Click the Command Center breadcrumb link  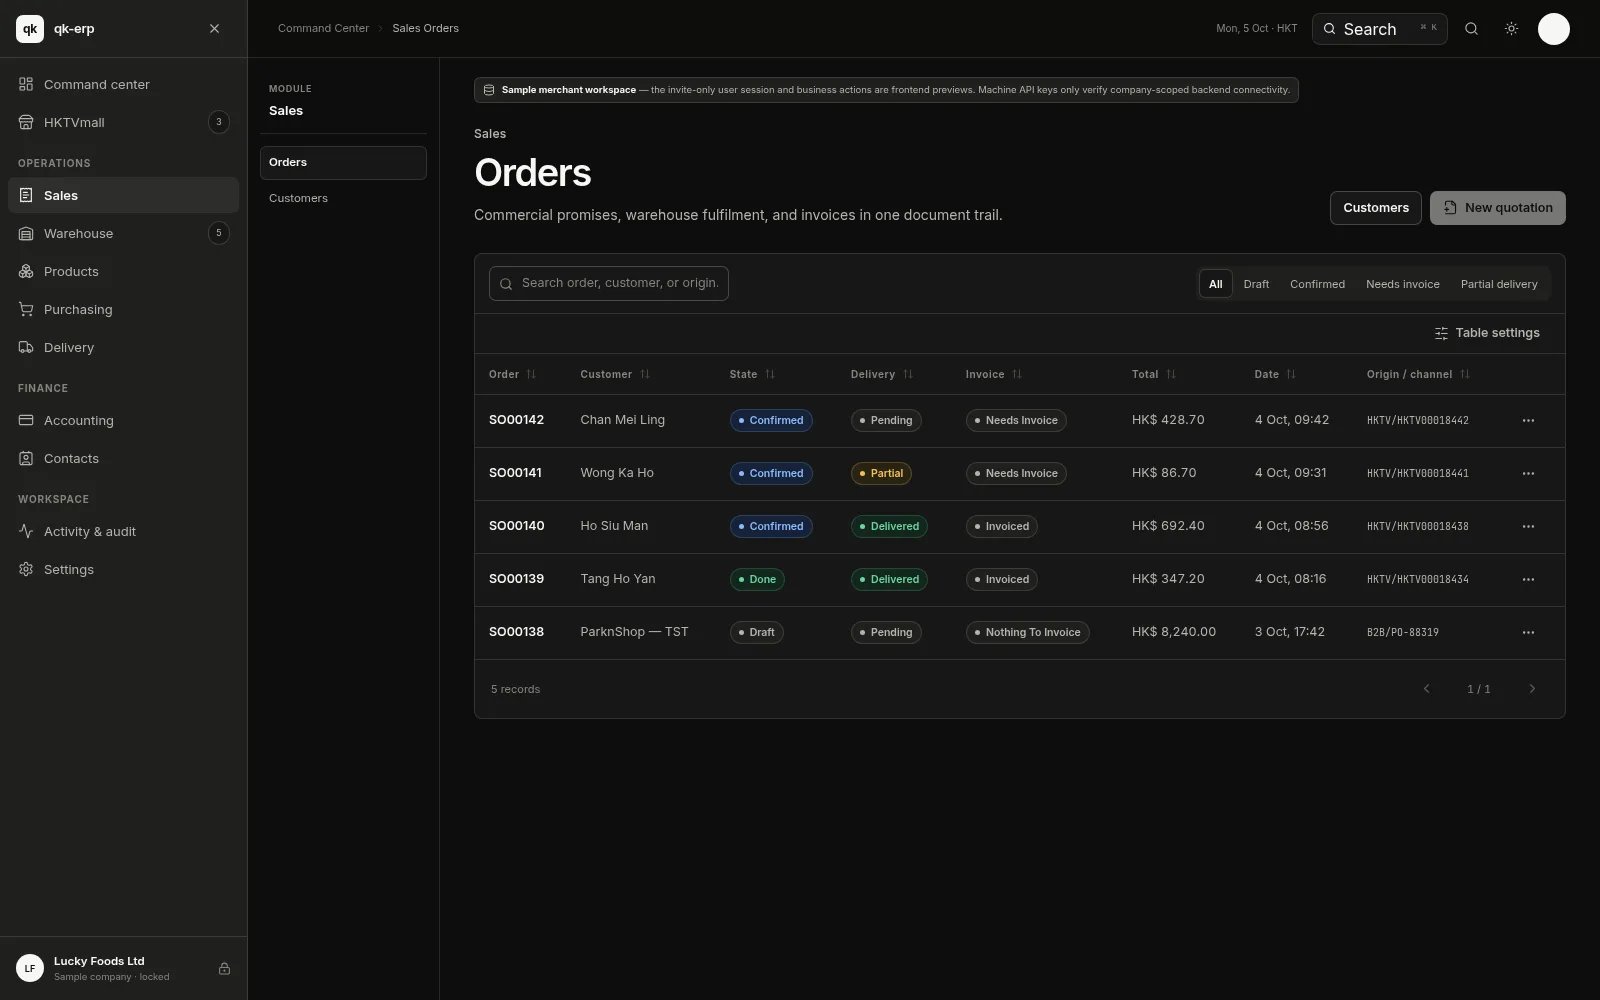tap(323, 28)
